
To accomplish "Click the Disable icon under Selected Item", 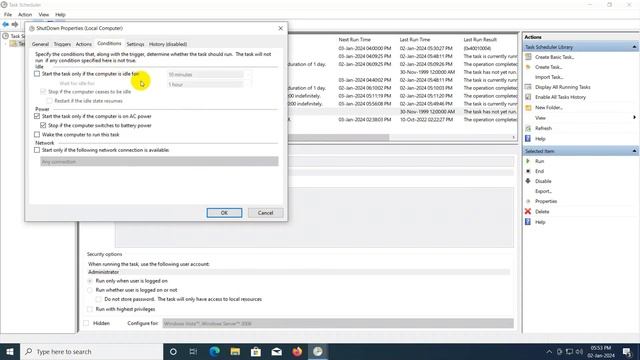I will [x=528, y=181].
